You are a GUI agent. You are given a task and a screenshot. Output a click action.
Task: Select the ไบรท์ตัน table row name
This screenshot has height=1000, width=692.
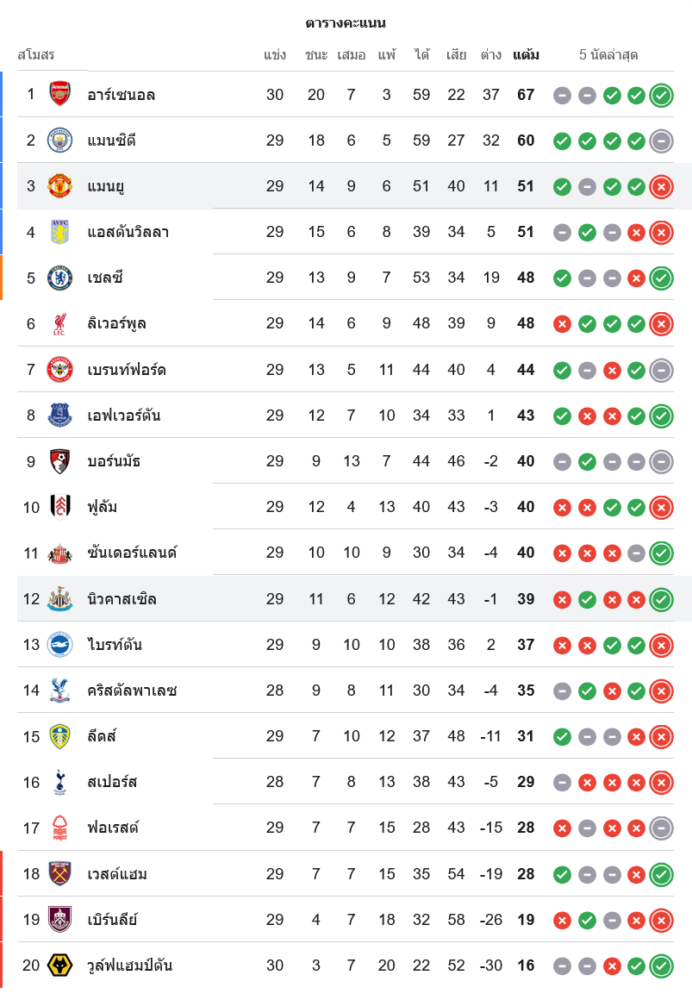[x=114, y=644]
